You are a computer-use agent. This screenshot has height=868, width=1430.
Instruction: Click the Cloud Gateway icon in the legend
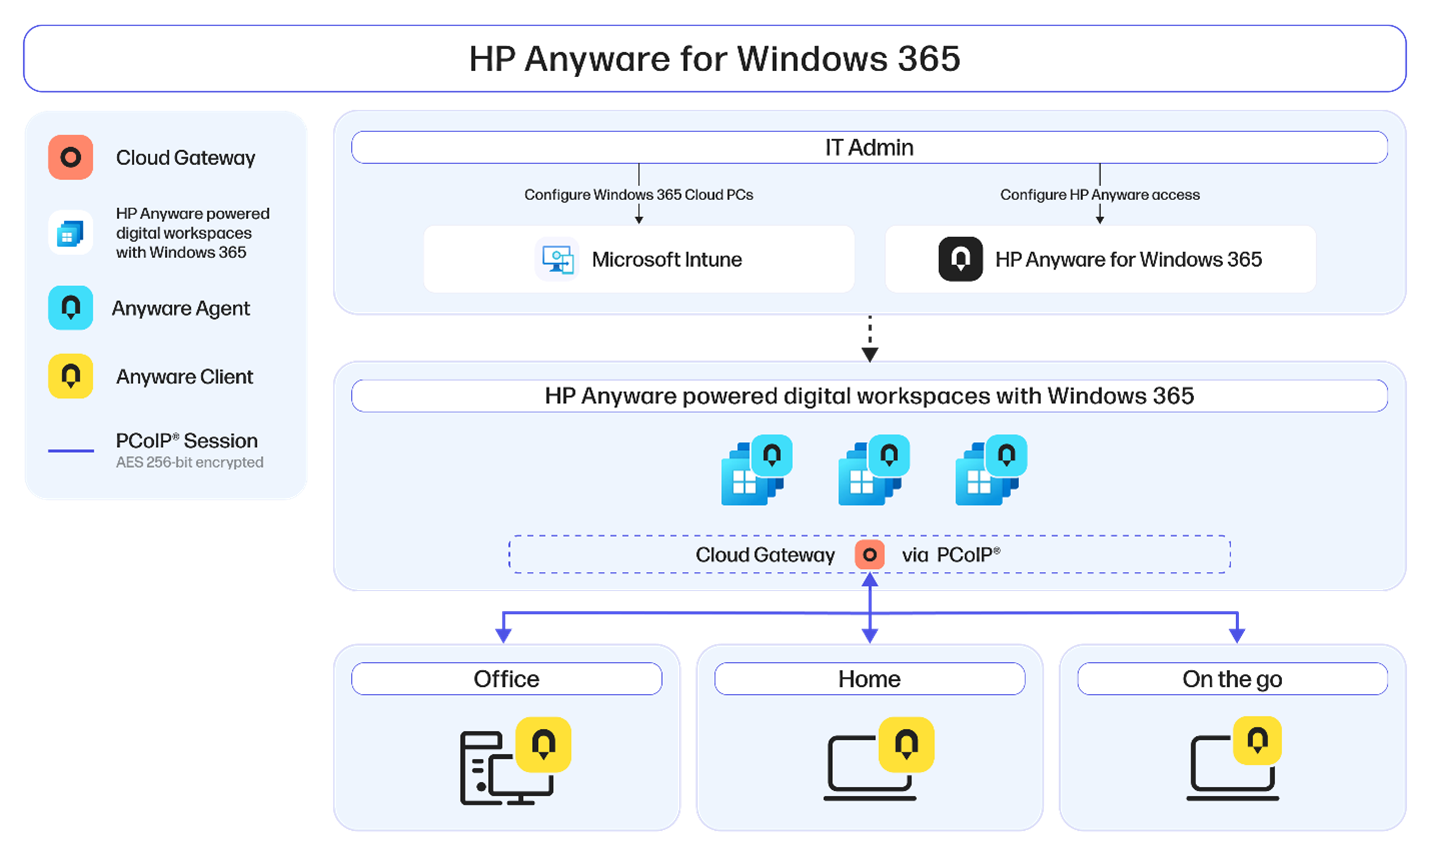(70, 157)
